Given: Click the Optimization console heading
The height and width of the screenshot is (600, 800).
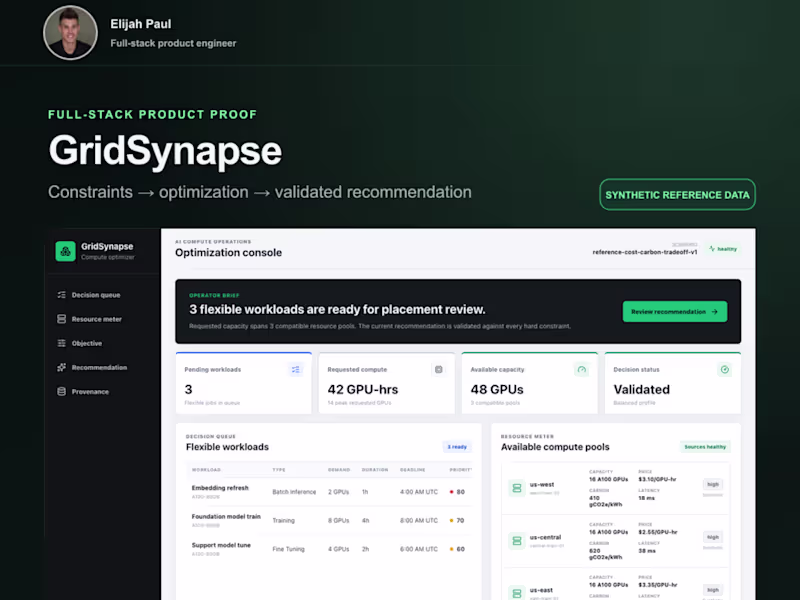Looking at the screenshot, I should coord(228,253).
